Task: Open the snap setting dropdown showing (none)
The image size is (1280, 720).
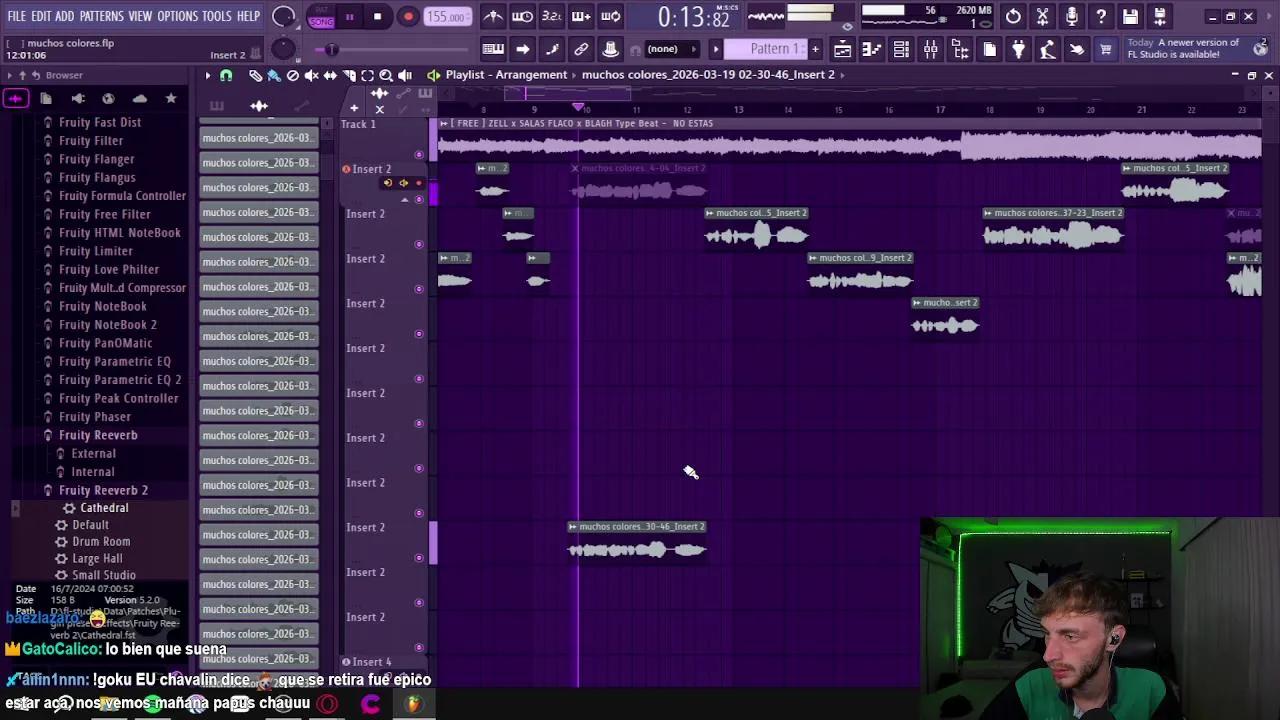Action: coord(663,48)
